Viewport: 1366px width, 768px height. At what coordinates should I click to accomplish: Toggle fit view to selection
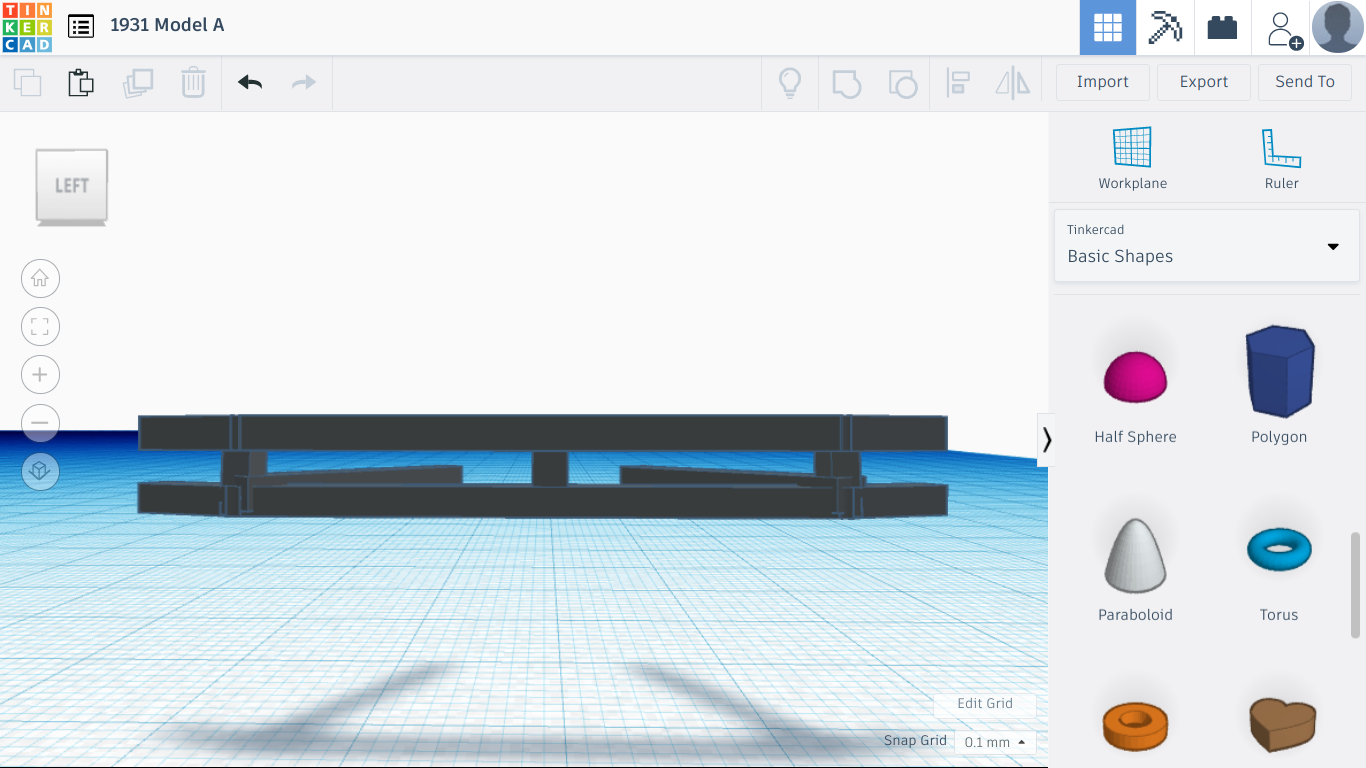pyautogui.click(x=40, y=326)
